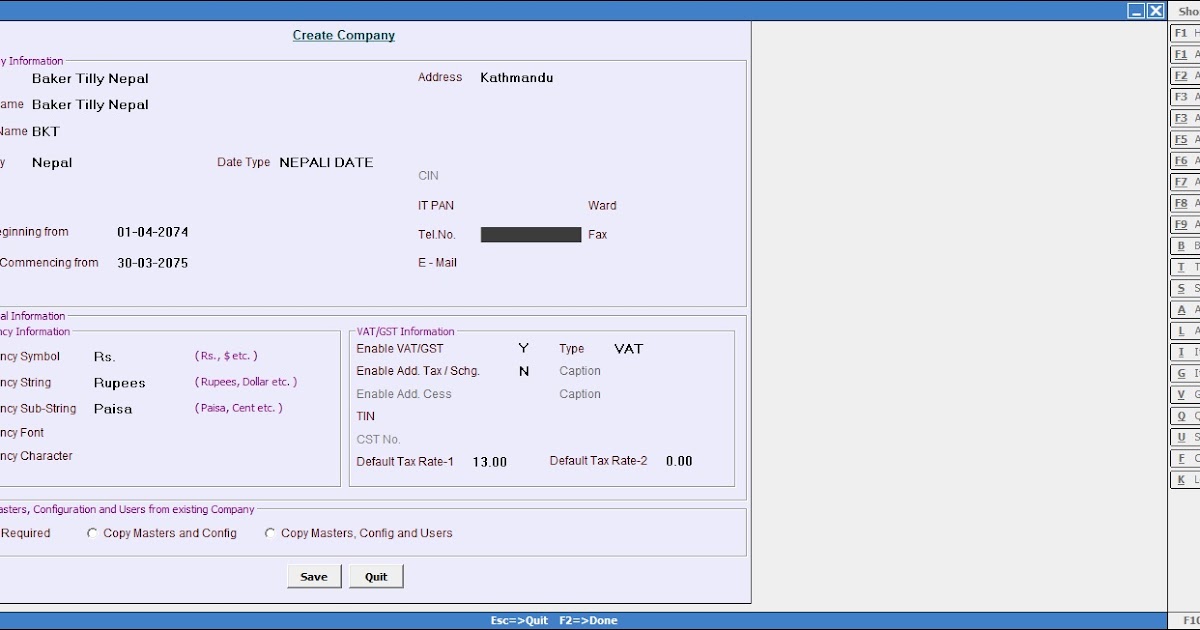Click the CST No. label
1200x630 pixels.
pos(378,439)
